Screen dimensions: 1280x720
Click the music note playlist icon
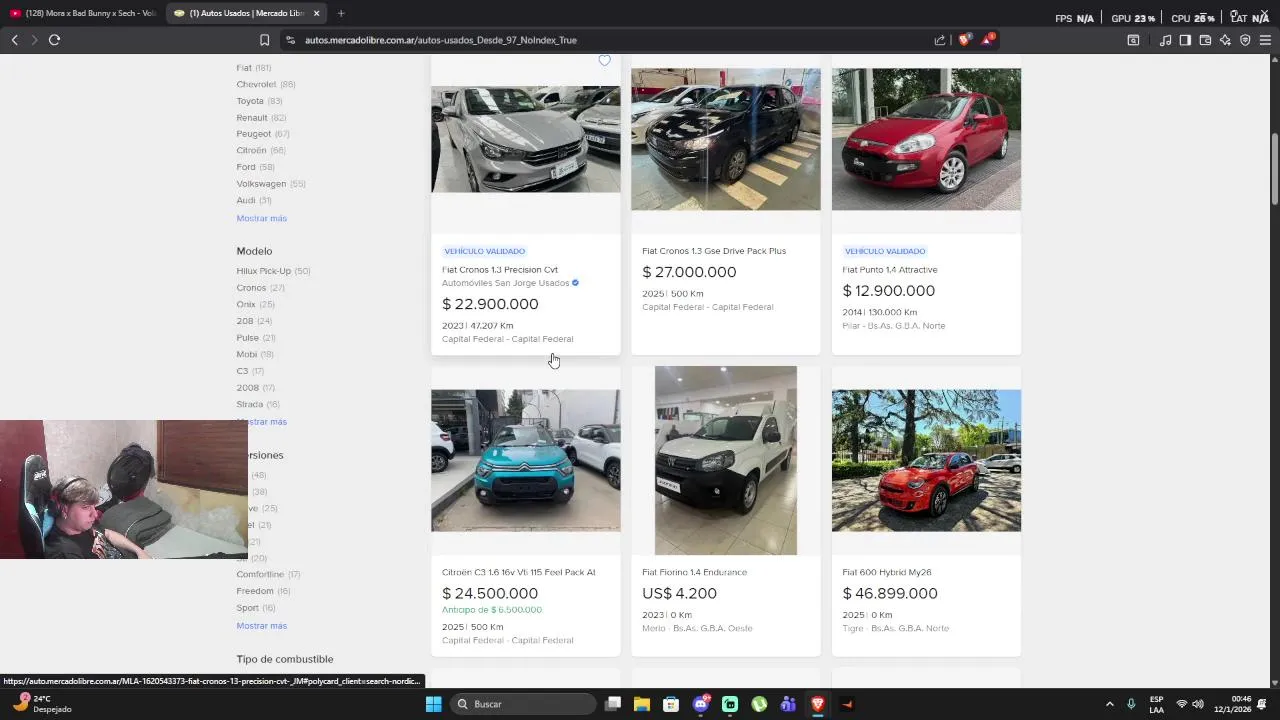pos(1165,40)
